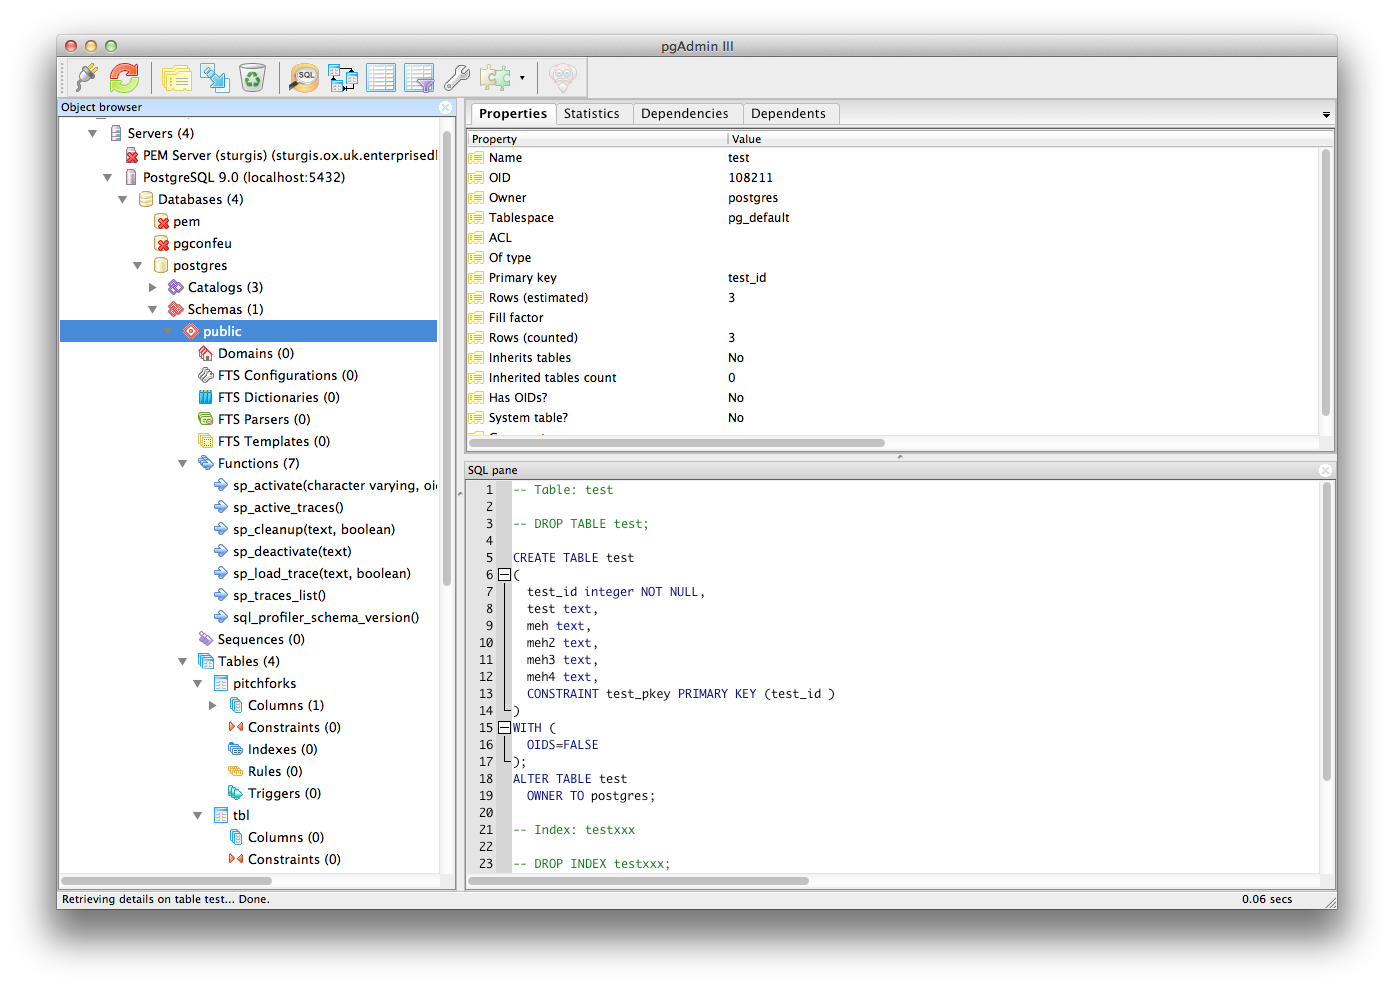Collapse the Databases (4) node
Image resolution: width=1394 pixels, height=988 pixels.
coord(123,199)
